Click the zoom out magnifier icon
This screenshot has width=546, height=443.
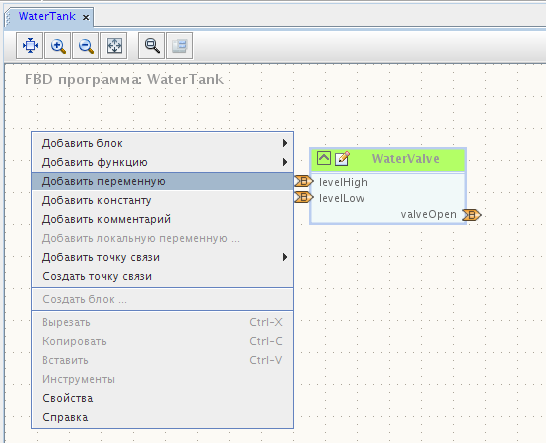point(86,46)
